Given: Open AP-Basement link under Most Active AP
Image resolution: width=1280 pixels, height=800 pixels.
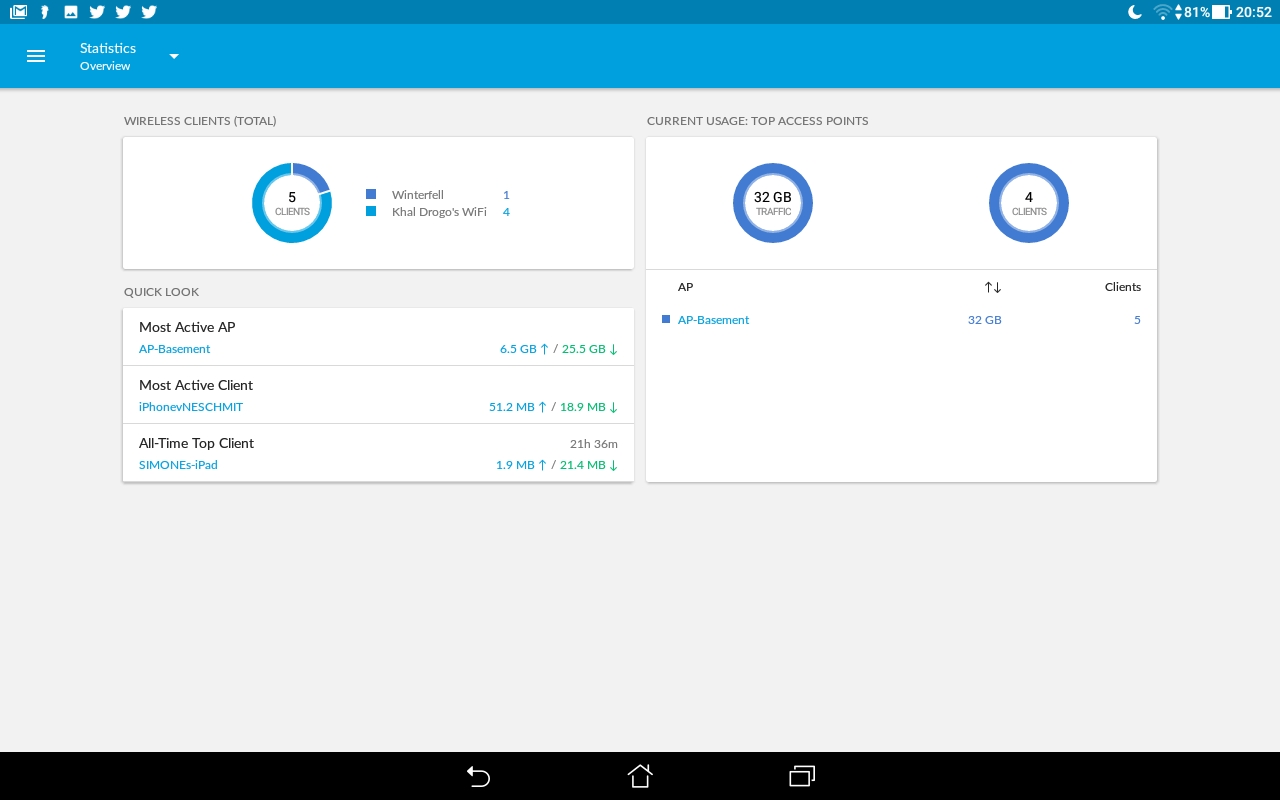Looking at the screenshot, I should pos(175,349).
